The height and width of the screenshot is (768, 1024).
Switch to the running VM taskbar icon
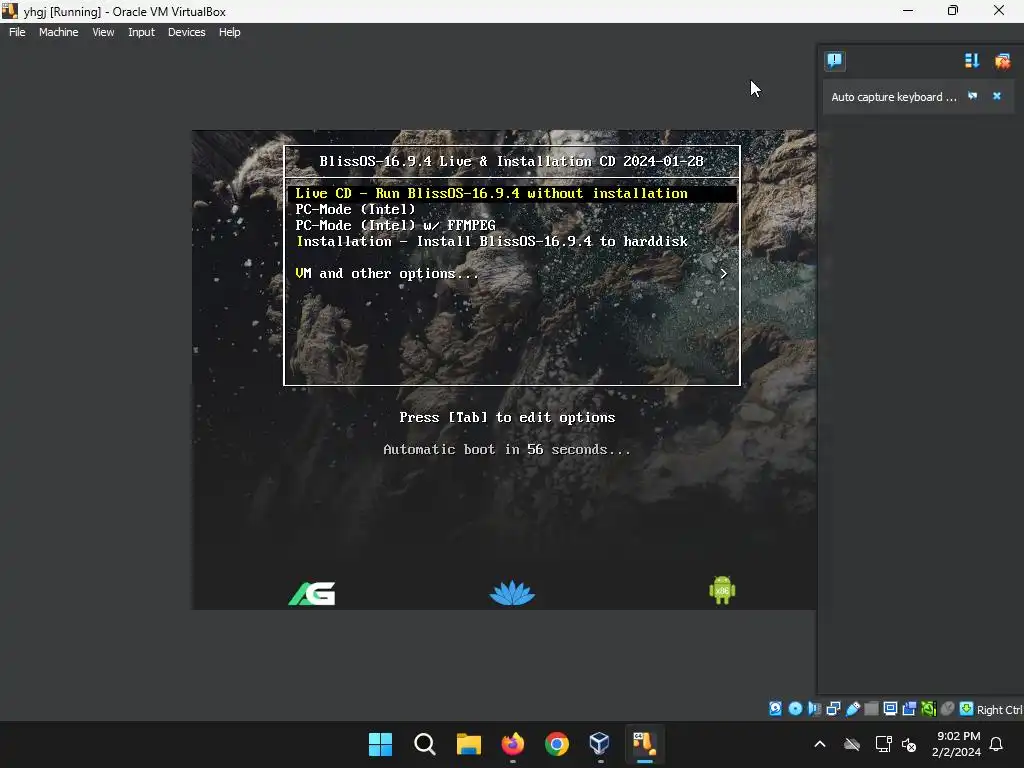[x=644, y=744]
